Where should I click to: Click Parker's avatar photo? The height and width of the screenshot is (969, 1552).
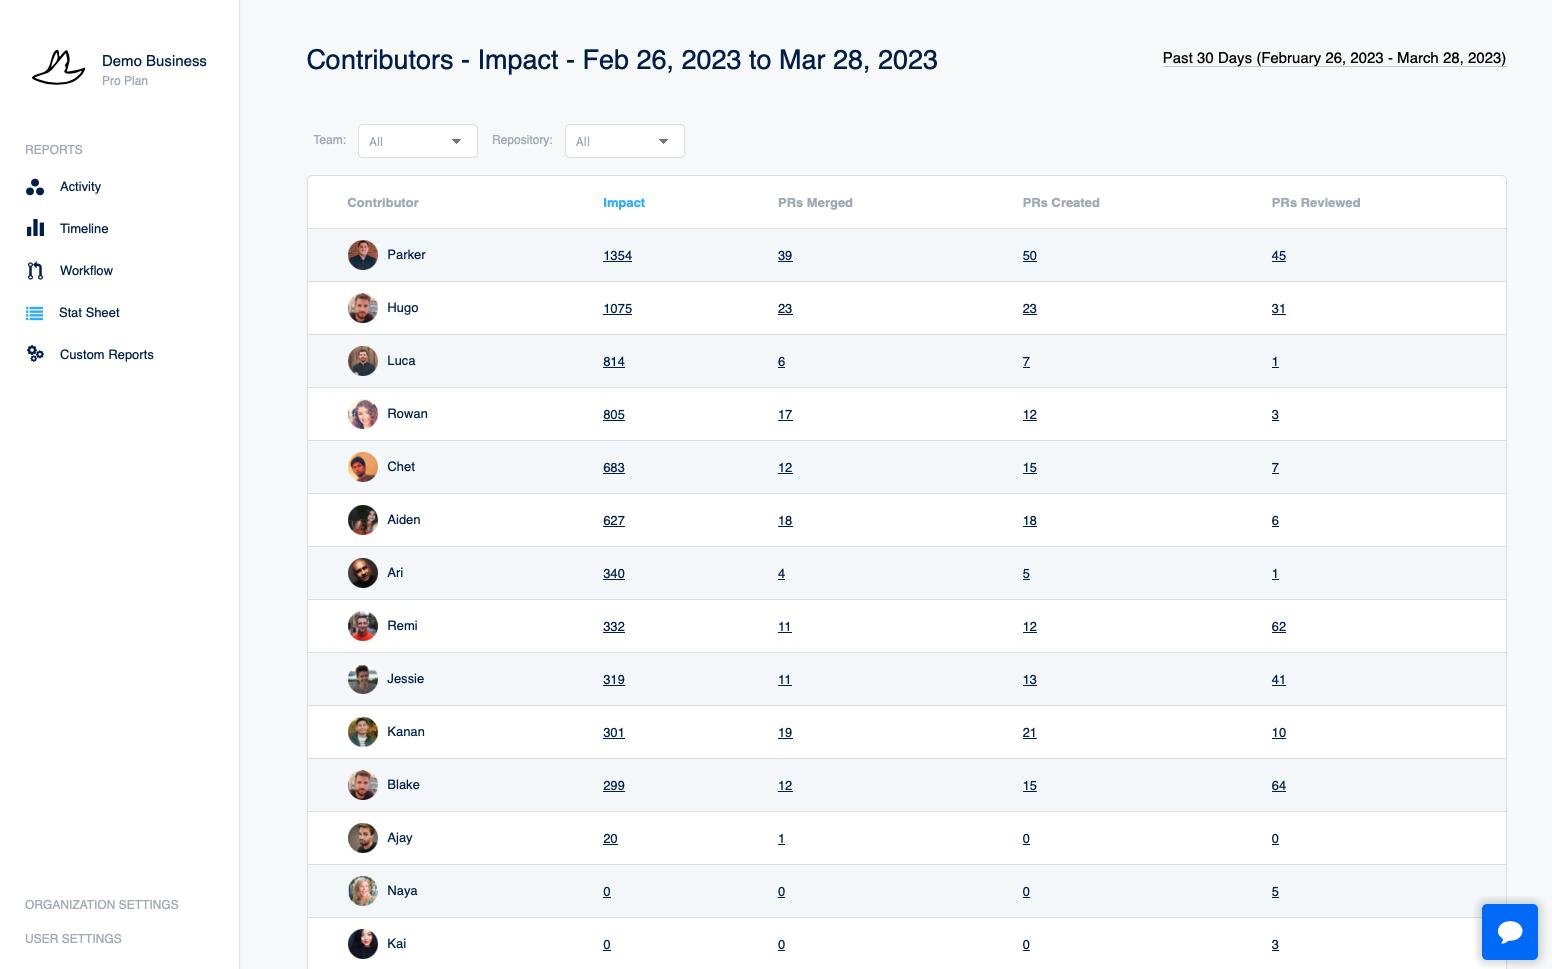[x=363, y=255]
